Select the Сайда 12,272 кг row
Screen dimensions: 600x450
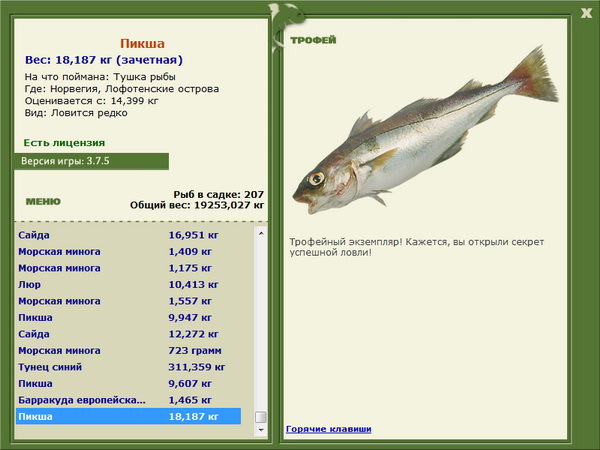tap(129, 334)
